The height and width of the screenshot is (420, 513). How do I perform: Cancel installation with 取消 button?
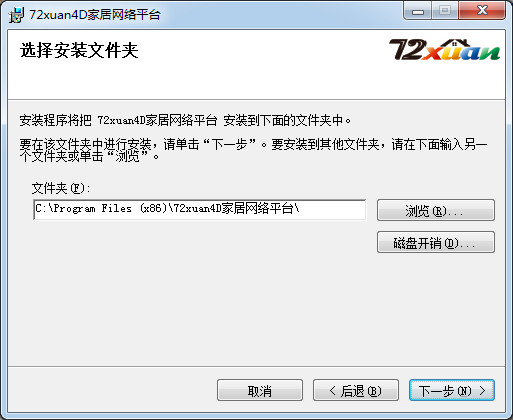pyautogui.click(x=260, y=390)
